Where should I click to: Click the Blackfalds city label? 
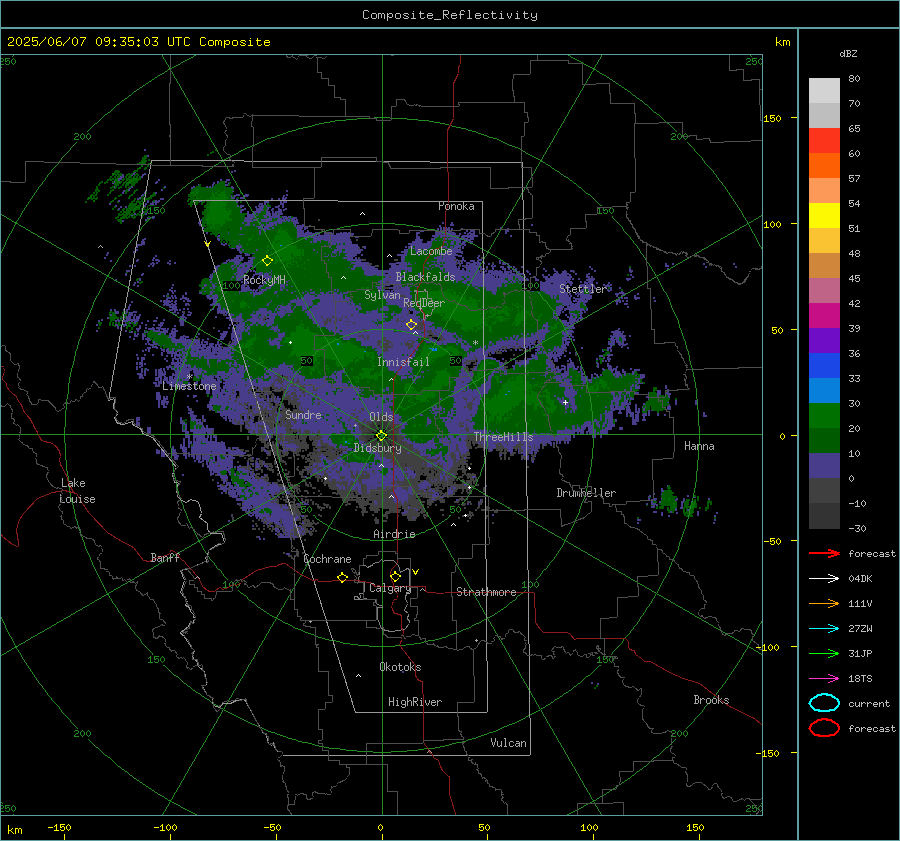coord(425,277)
